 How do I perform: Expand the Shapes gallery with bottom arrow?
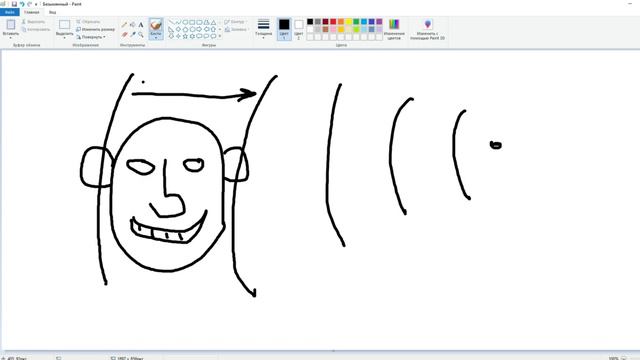pos(220,36)
